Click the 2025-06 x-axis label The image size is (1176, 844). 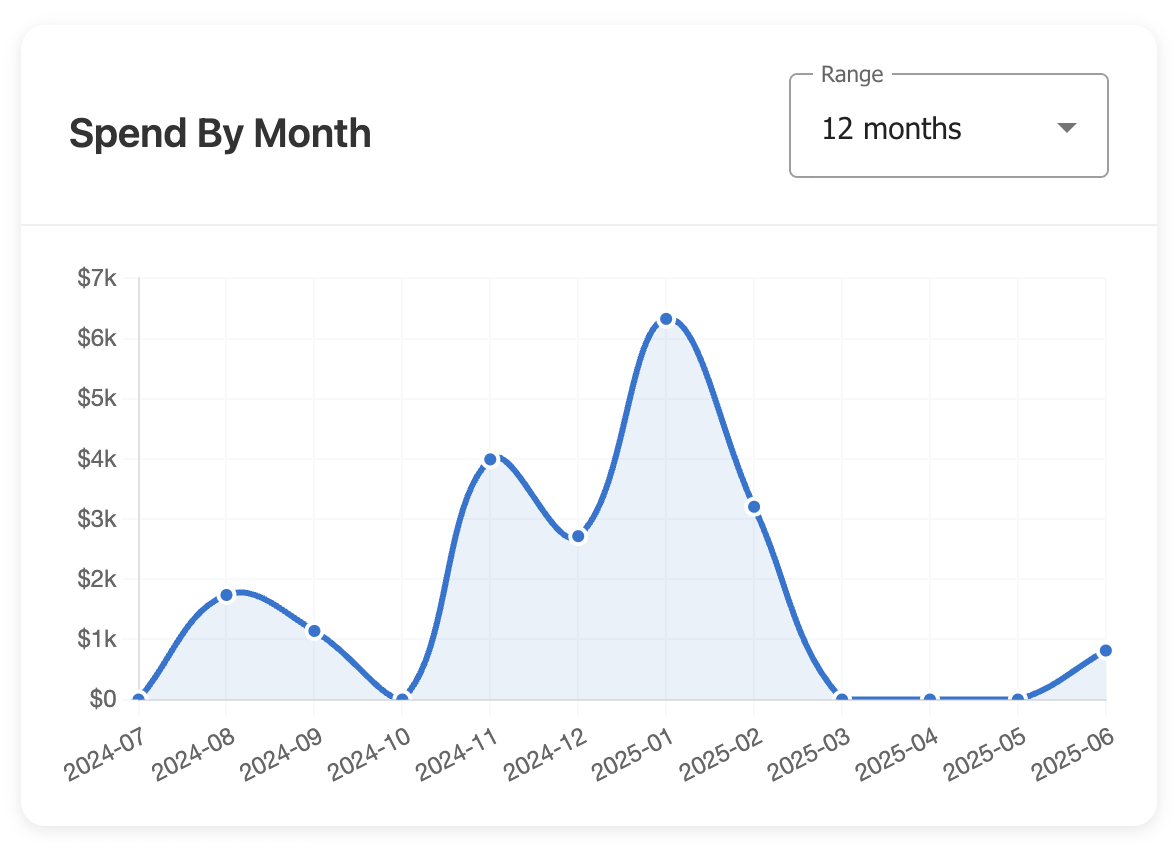pos(1073,755)
